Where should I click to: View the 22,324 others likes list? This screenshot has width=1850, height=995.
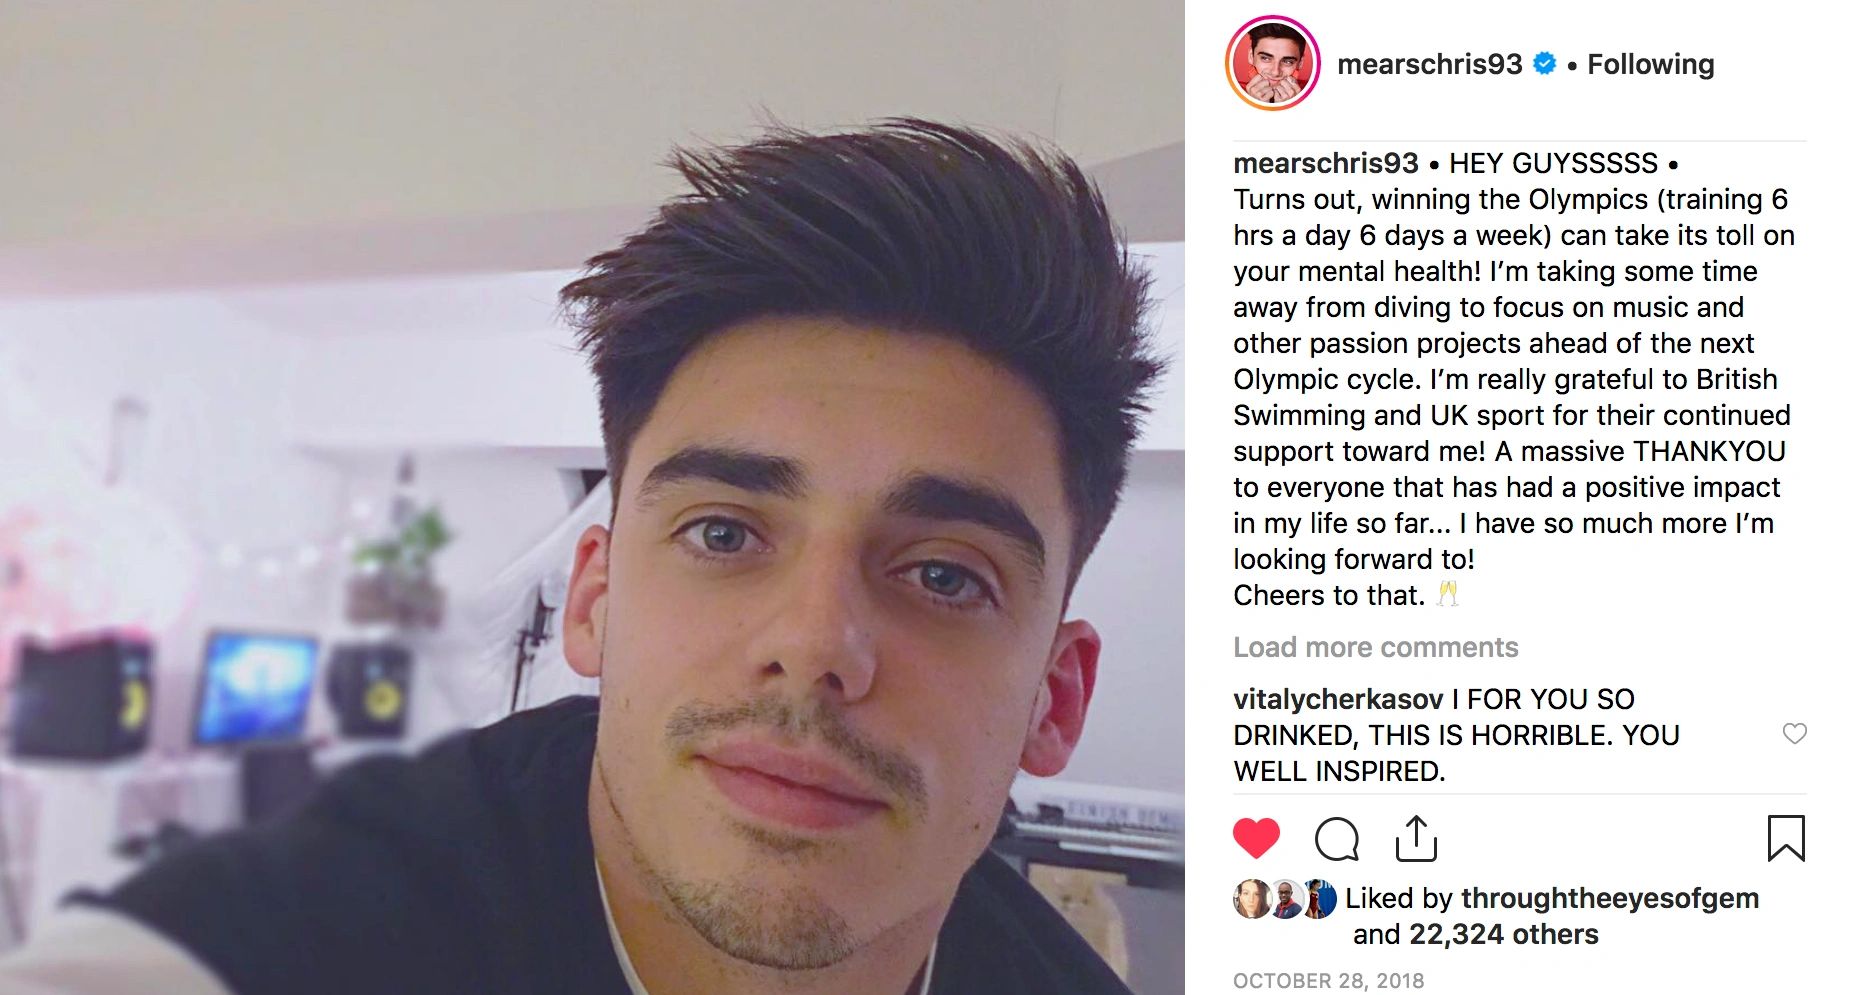[1504, 934]
